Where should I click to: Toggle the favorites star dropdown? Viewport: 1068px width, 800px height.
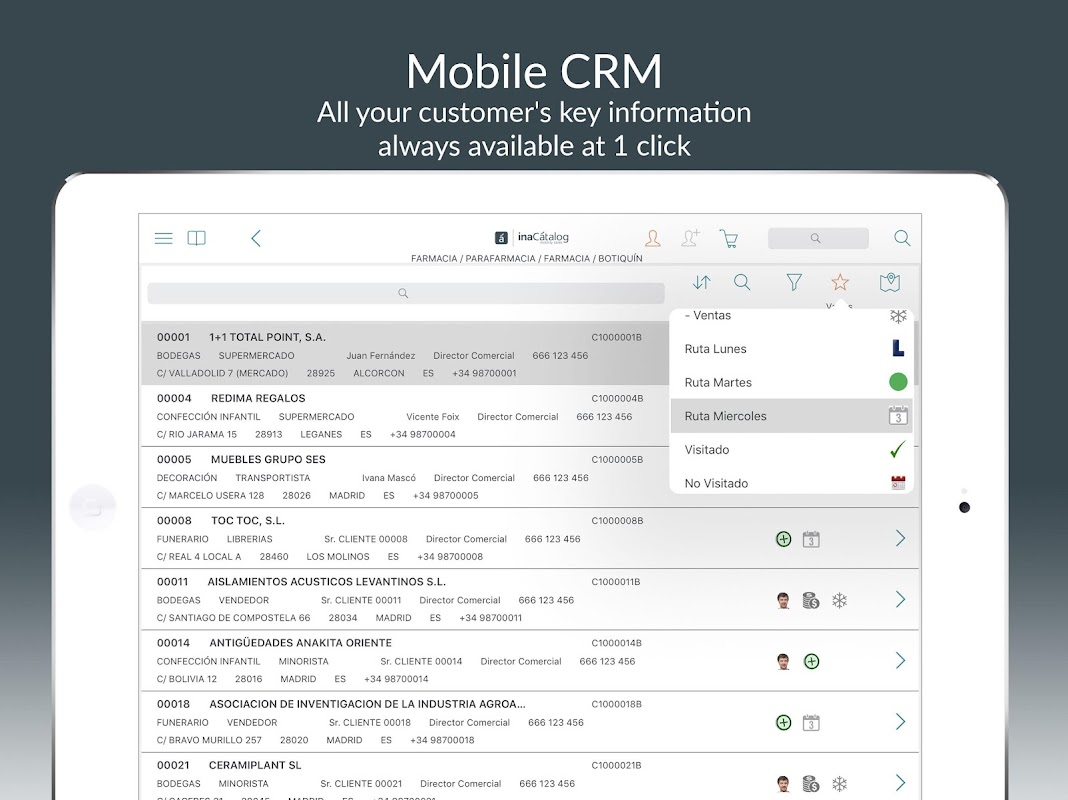(840, 282)
